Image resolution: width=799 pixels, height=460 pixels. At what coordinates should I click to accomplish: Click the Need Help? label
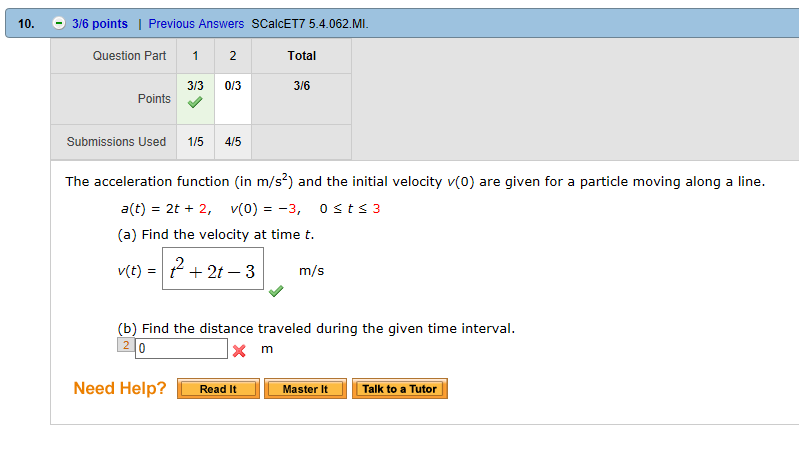[x=120, y=389]
